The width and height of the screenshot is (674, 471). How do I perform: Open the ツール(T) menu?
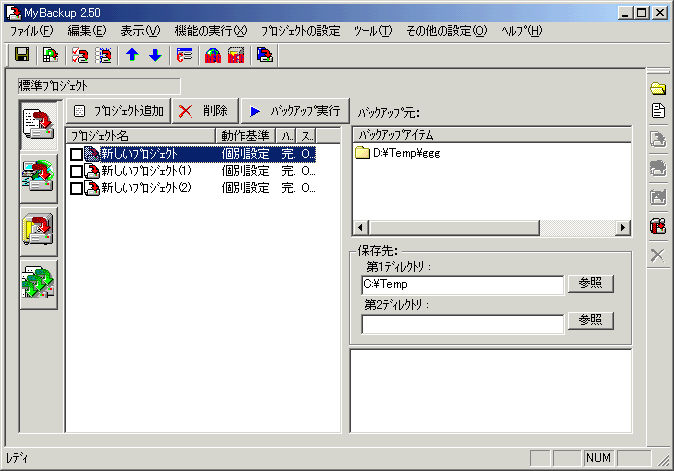(x=372, y=31)
